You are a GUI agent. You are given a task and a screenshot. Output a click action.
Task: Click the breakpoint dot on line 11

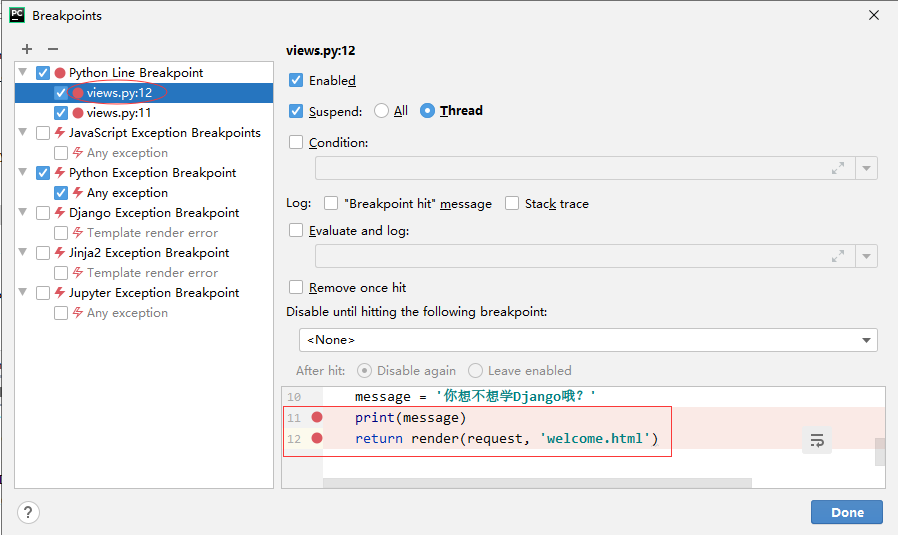click(x=317, y=417)
